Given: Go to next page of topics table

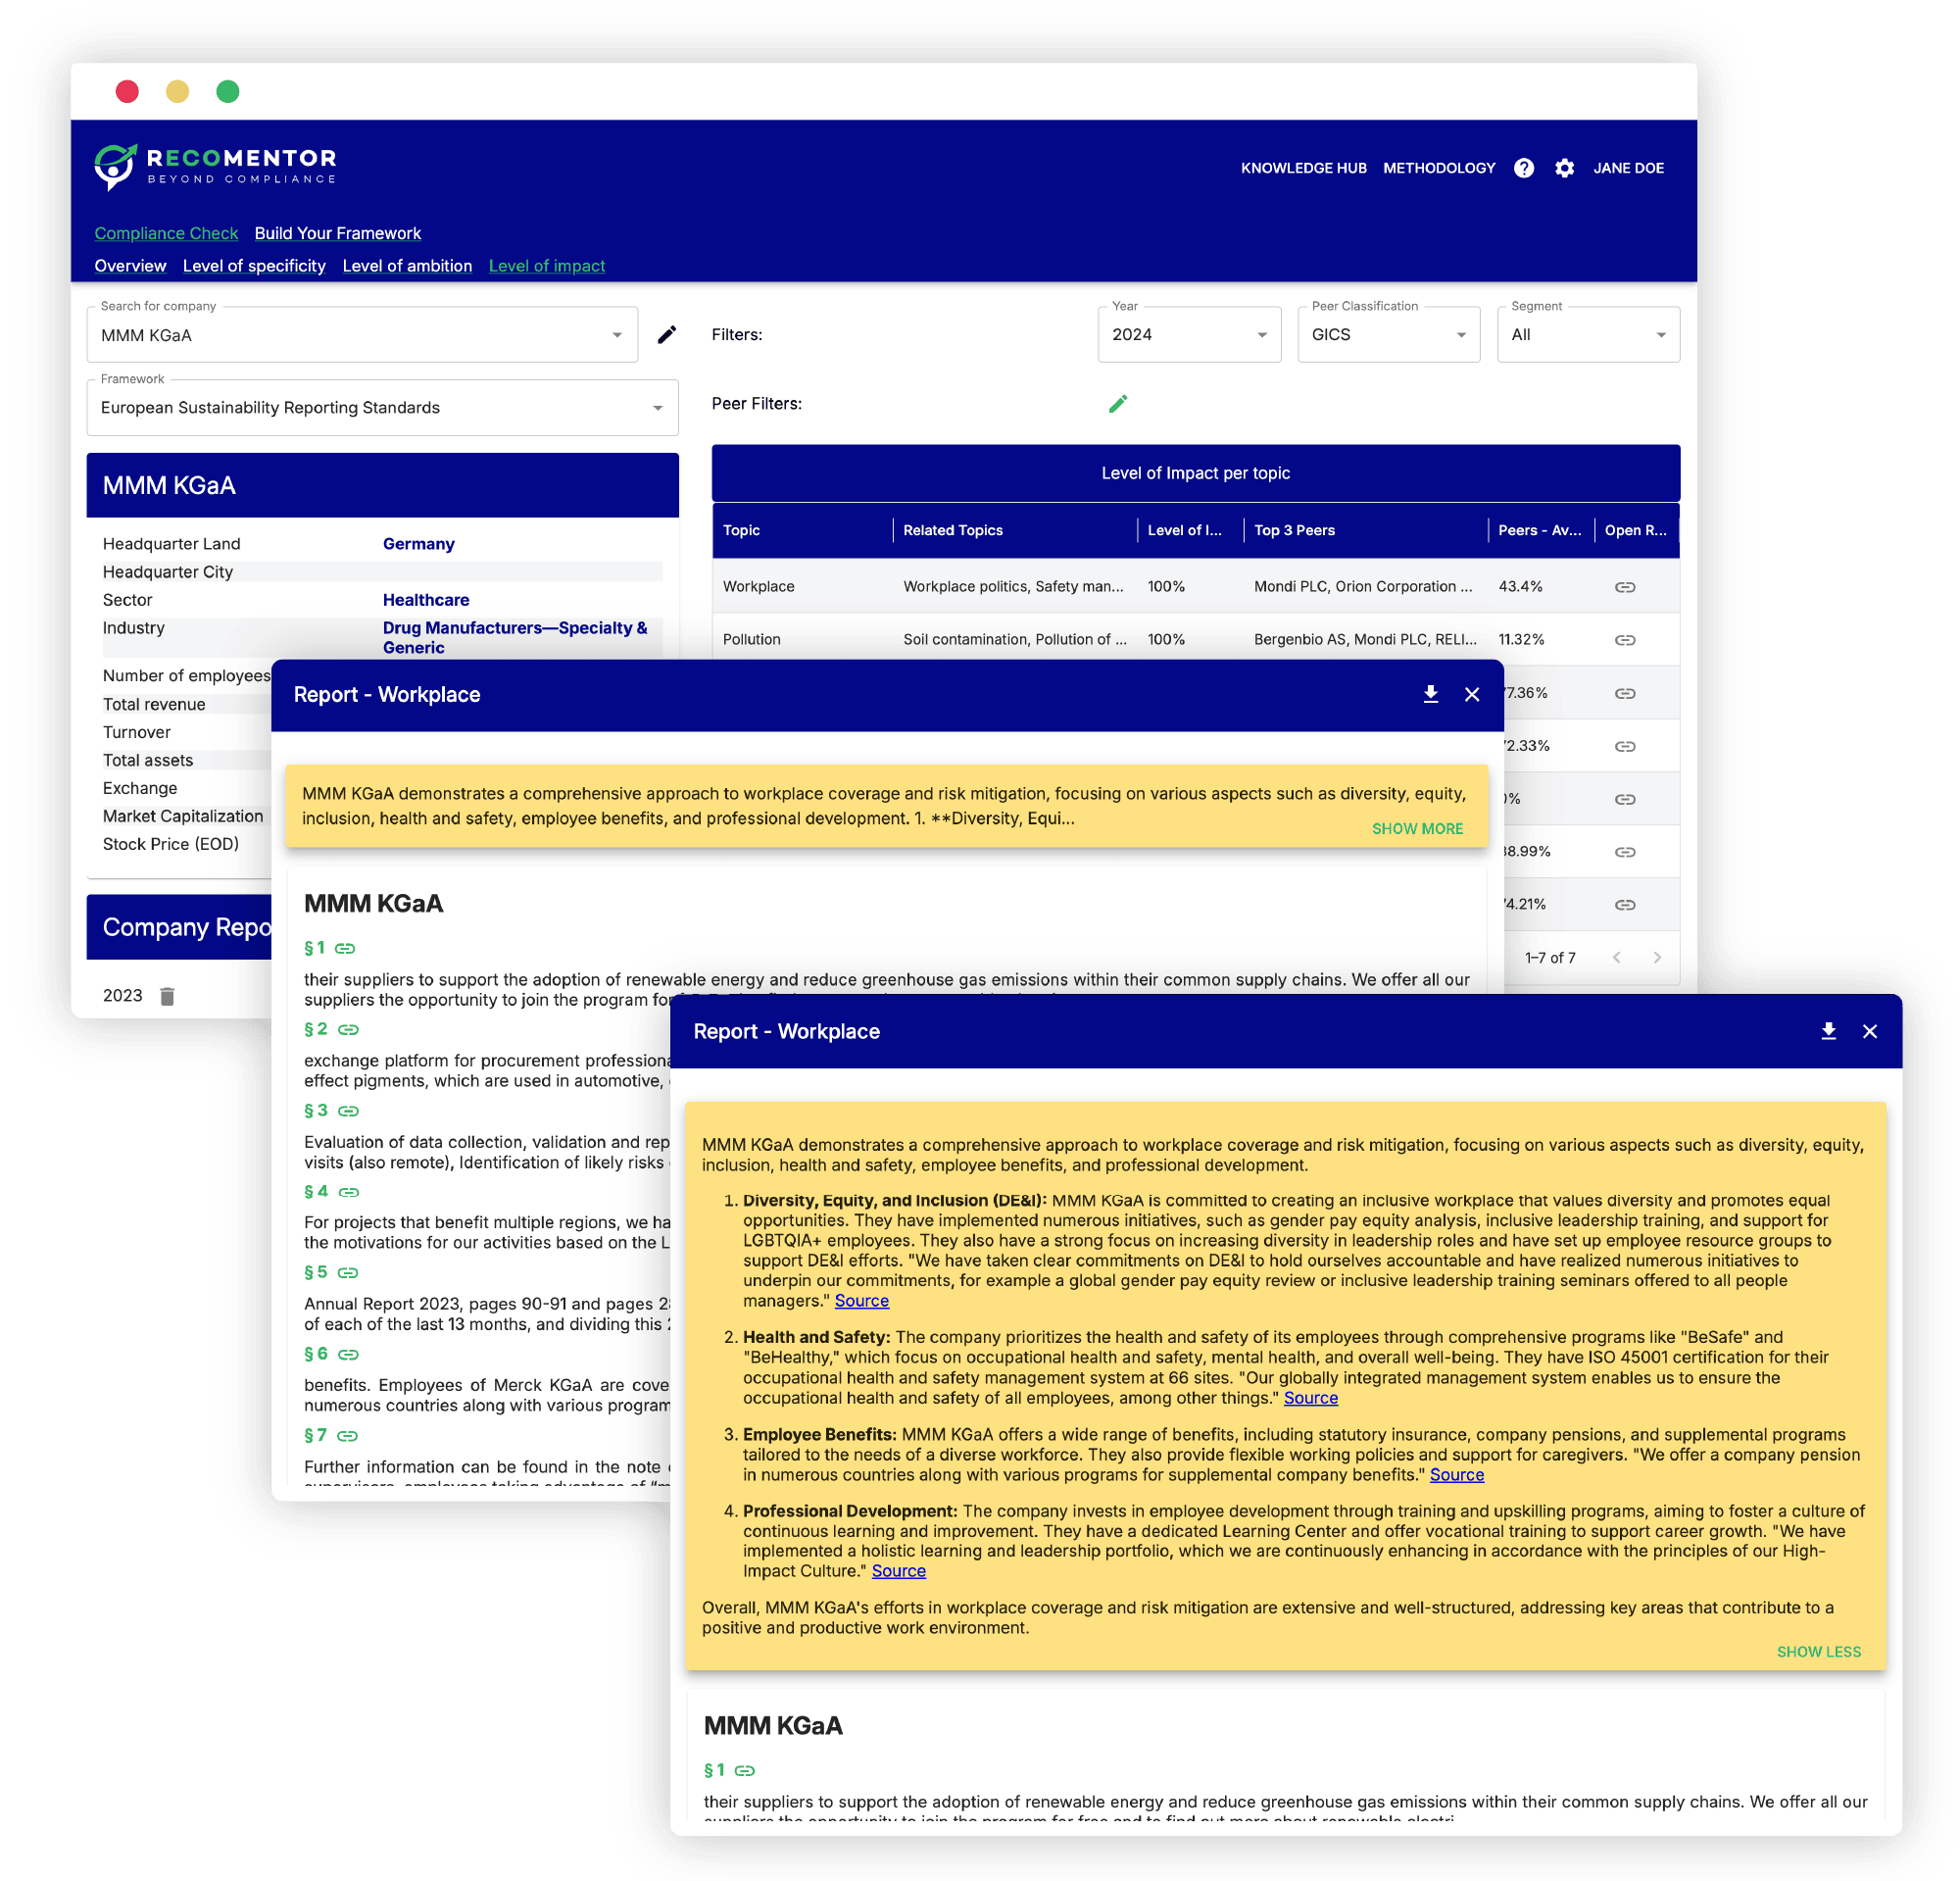Looking at the screenshot, I should tap(1657, 958).
